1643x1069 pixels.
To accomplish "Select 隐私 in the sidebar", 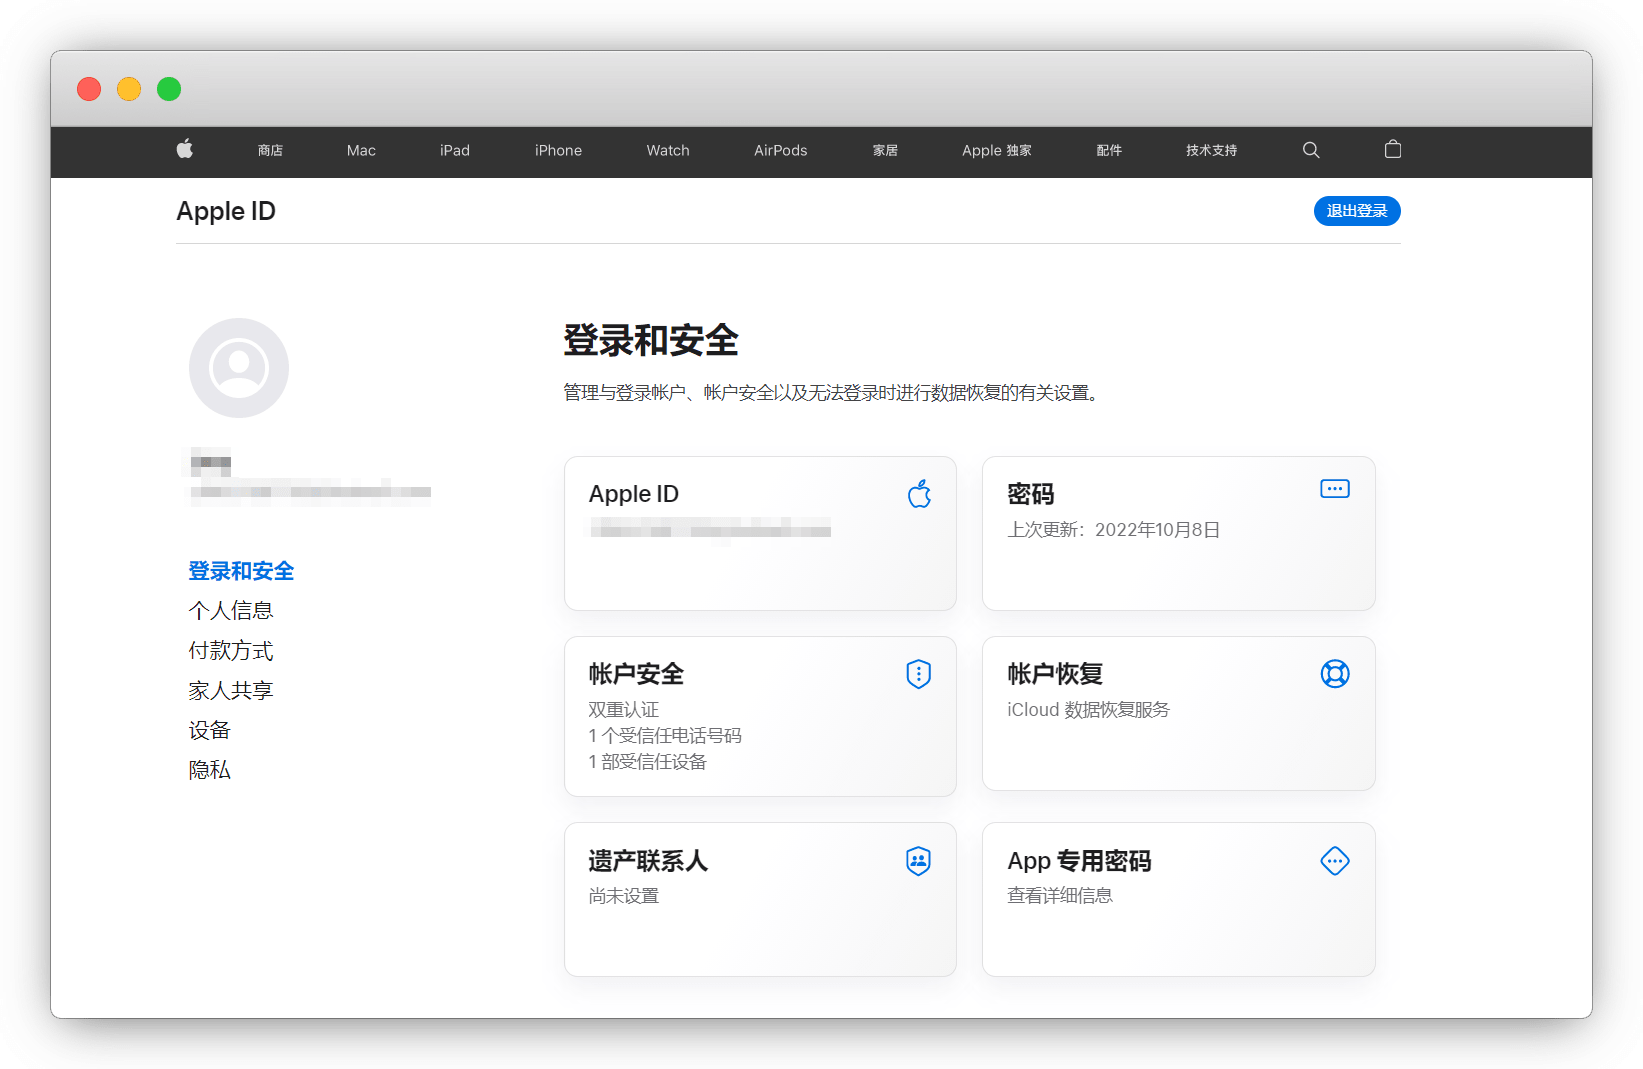I will tap(210, 771).
